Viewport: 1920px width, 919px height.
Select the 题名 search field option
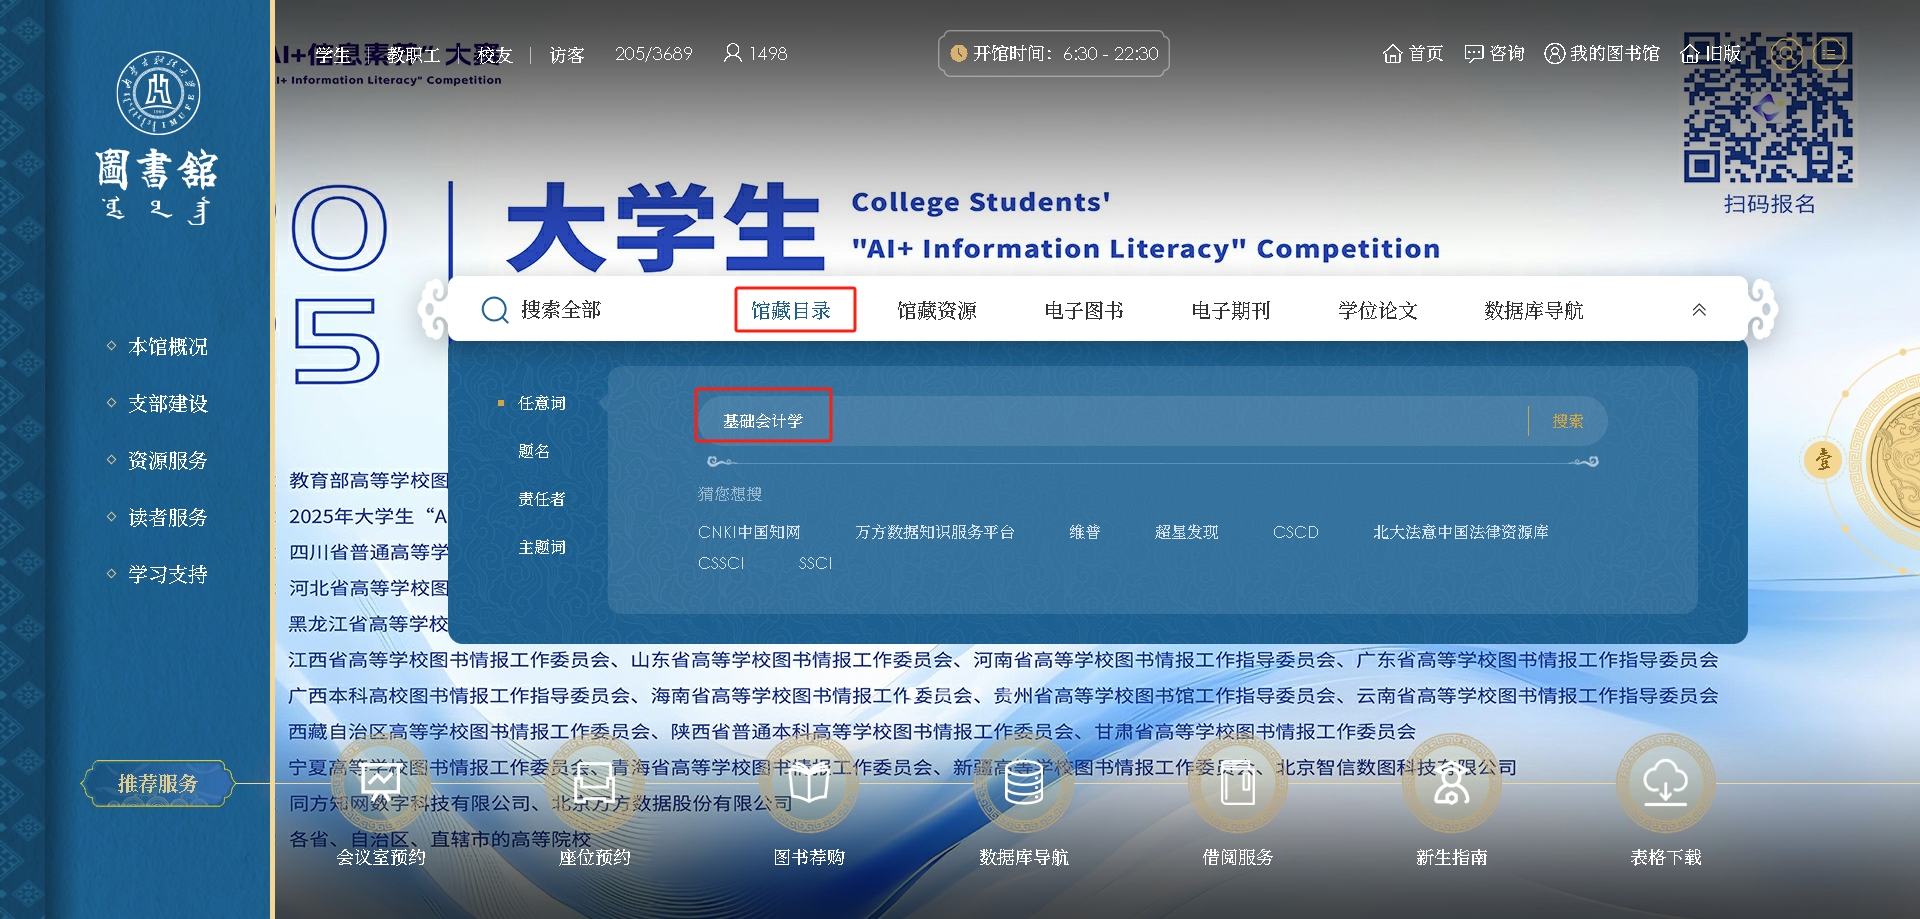tap(534, 451)
